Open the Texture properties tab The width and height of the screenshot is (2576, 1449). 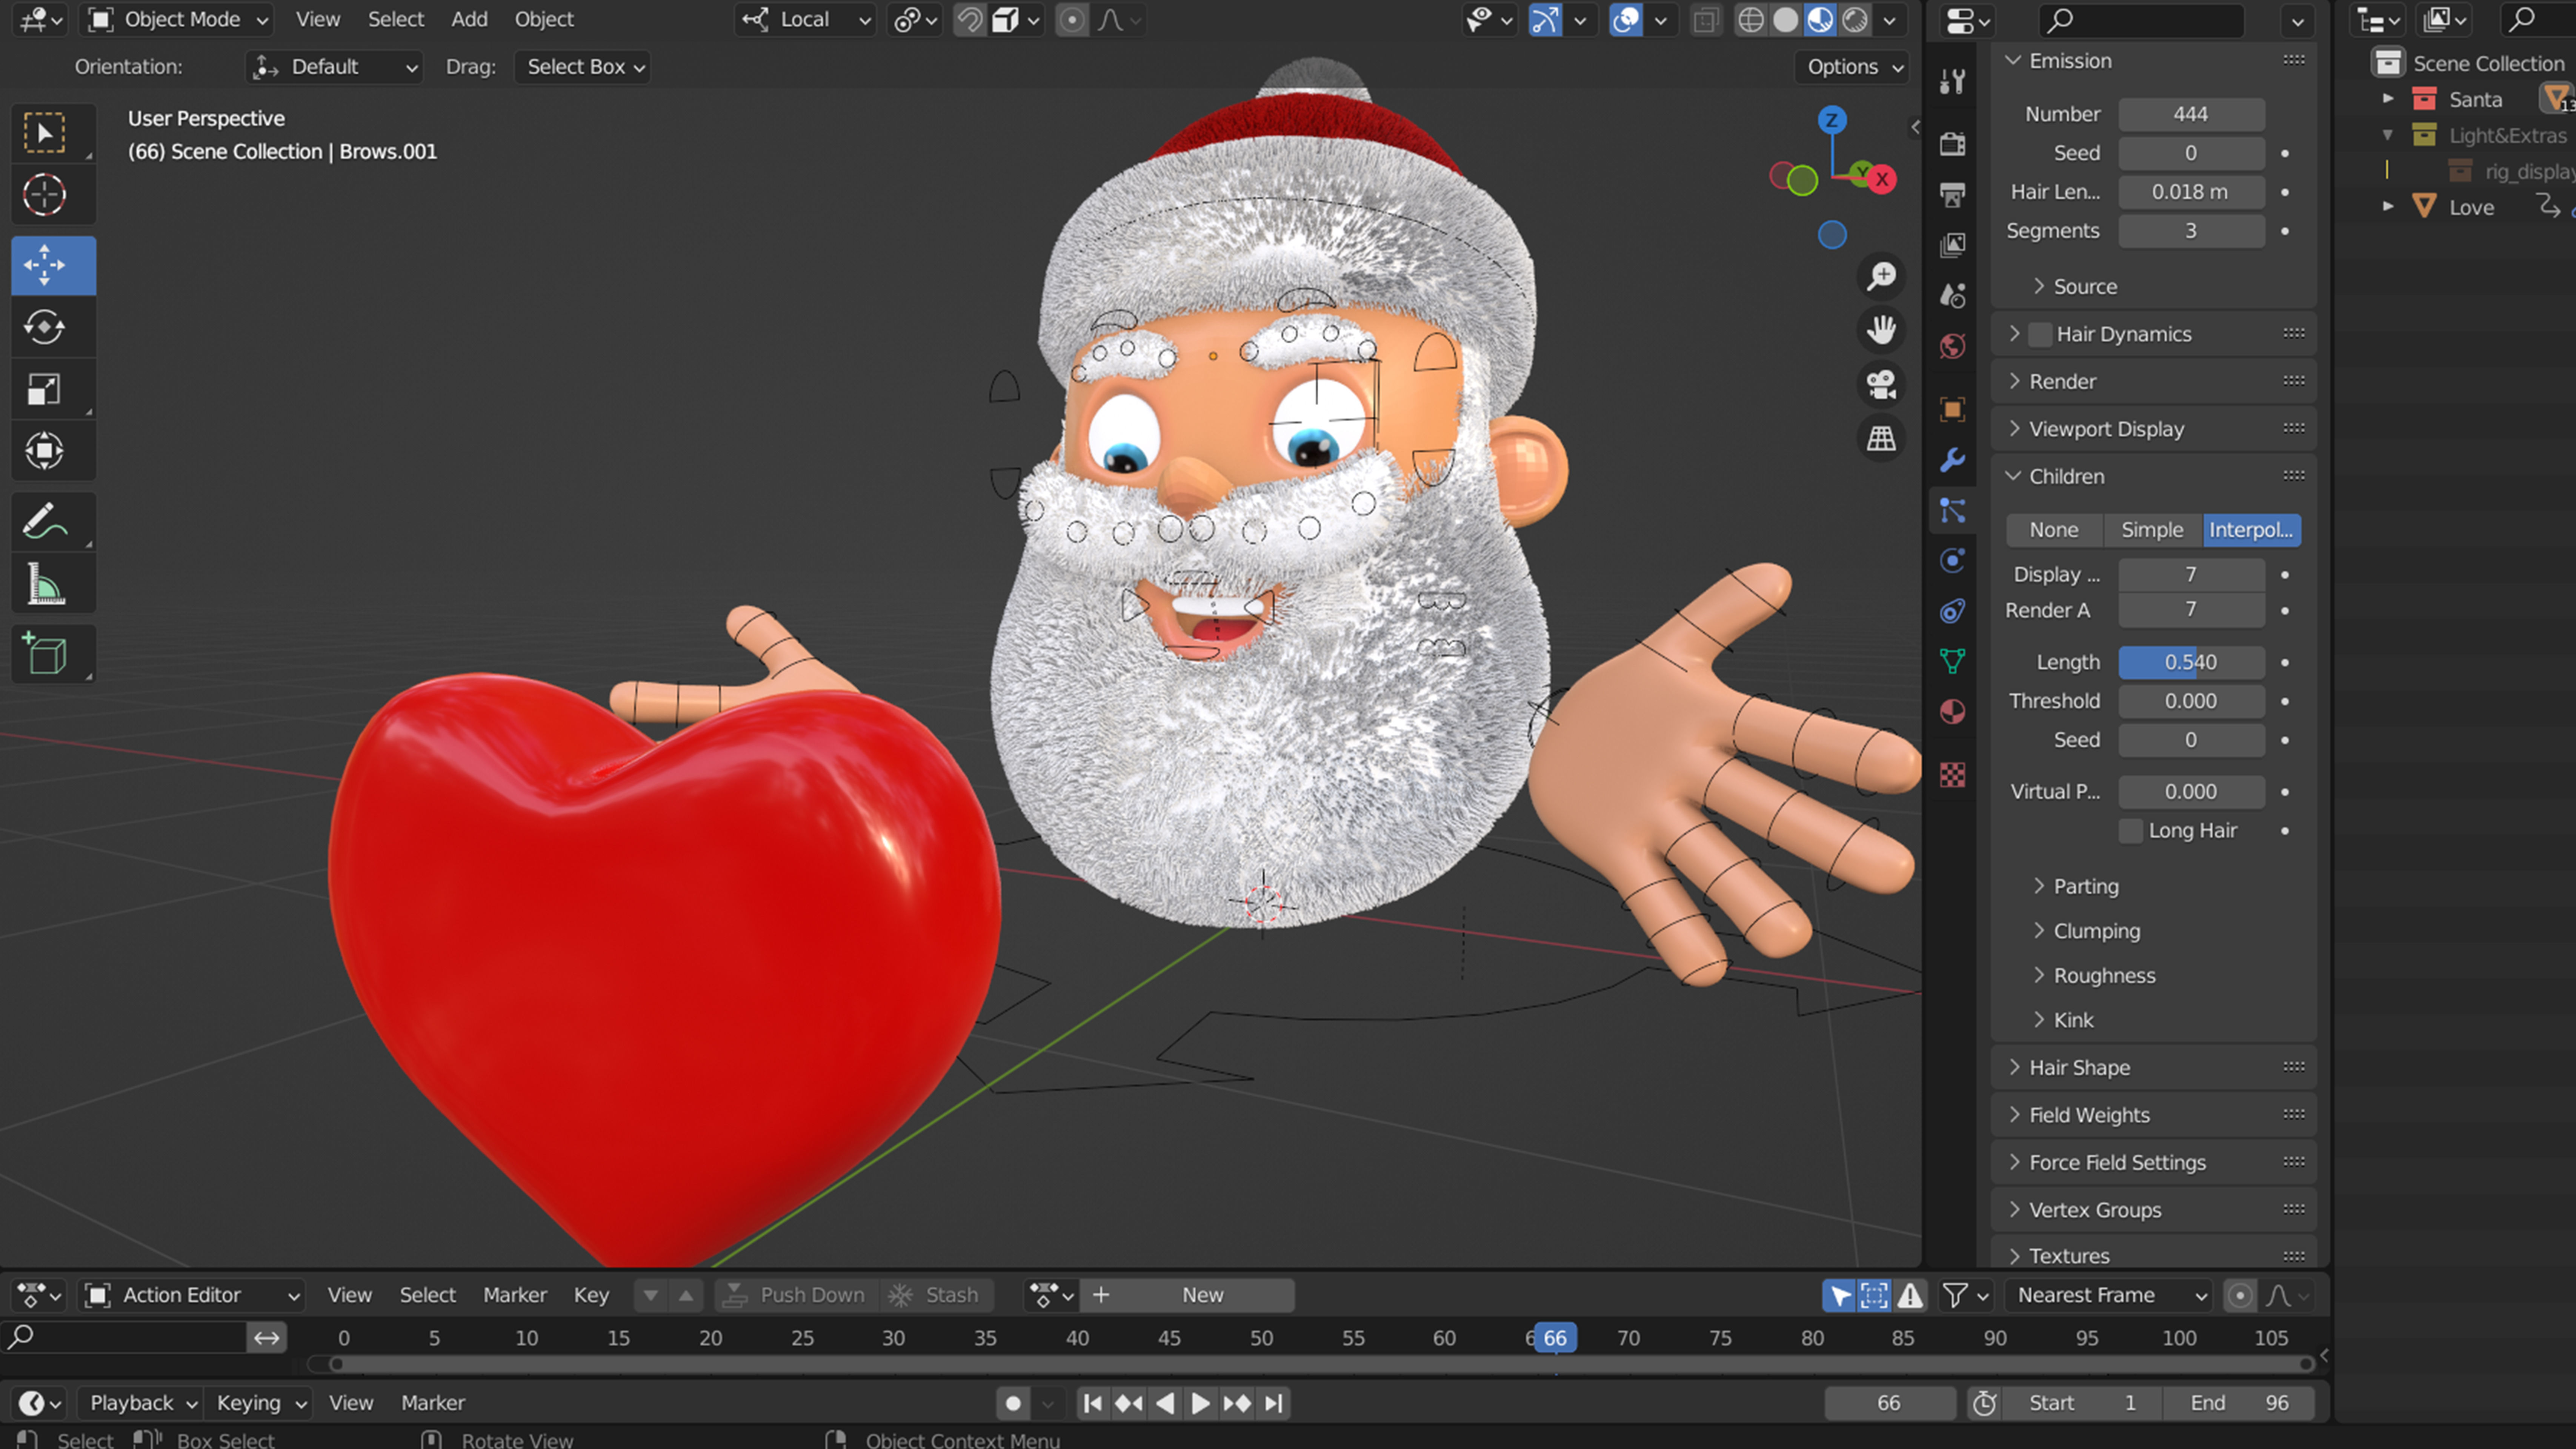click(x=1952, y=775)
